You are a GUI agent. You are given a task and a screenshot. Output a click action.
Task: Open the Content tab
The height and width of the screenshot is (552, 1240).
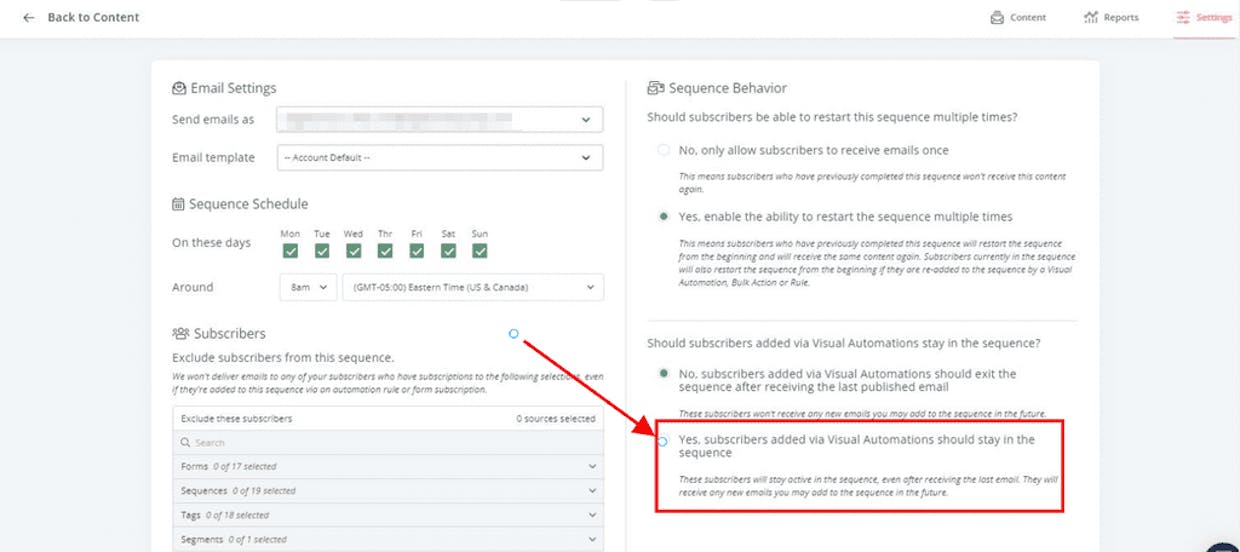coord(1018,17)
